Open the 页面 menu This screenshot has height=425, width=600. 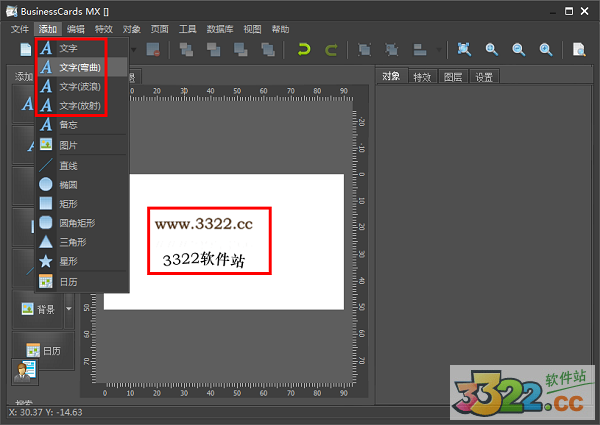[x=160, y=29]
